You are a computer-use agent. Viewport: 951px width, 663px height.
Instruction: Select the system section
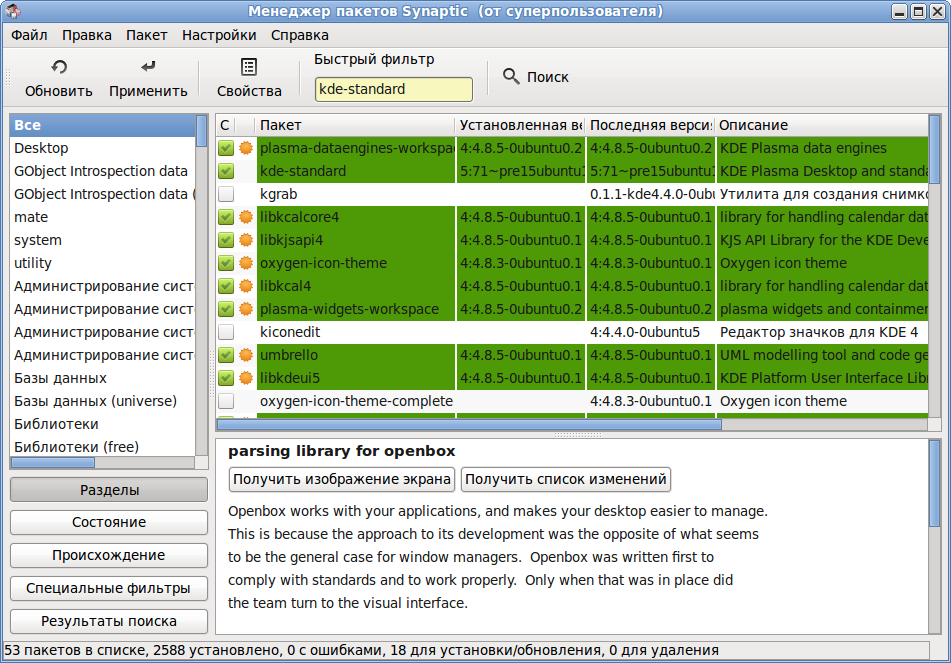pyautogui.click(x=102, y=240)
